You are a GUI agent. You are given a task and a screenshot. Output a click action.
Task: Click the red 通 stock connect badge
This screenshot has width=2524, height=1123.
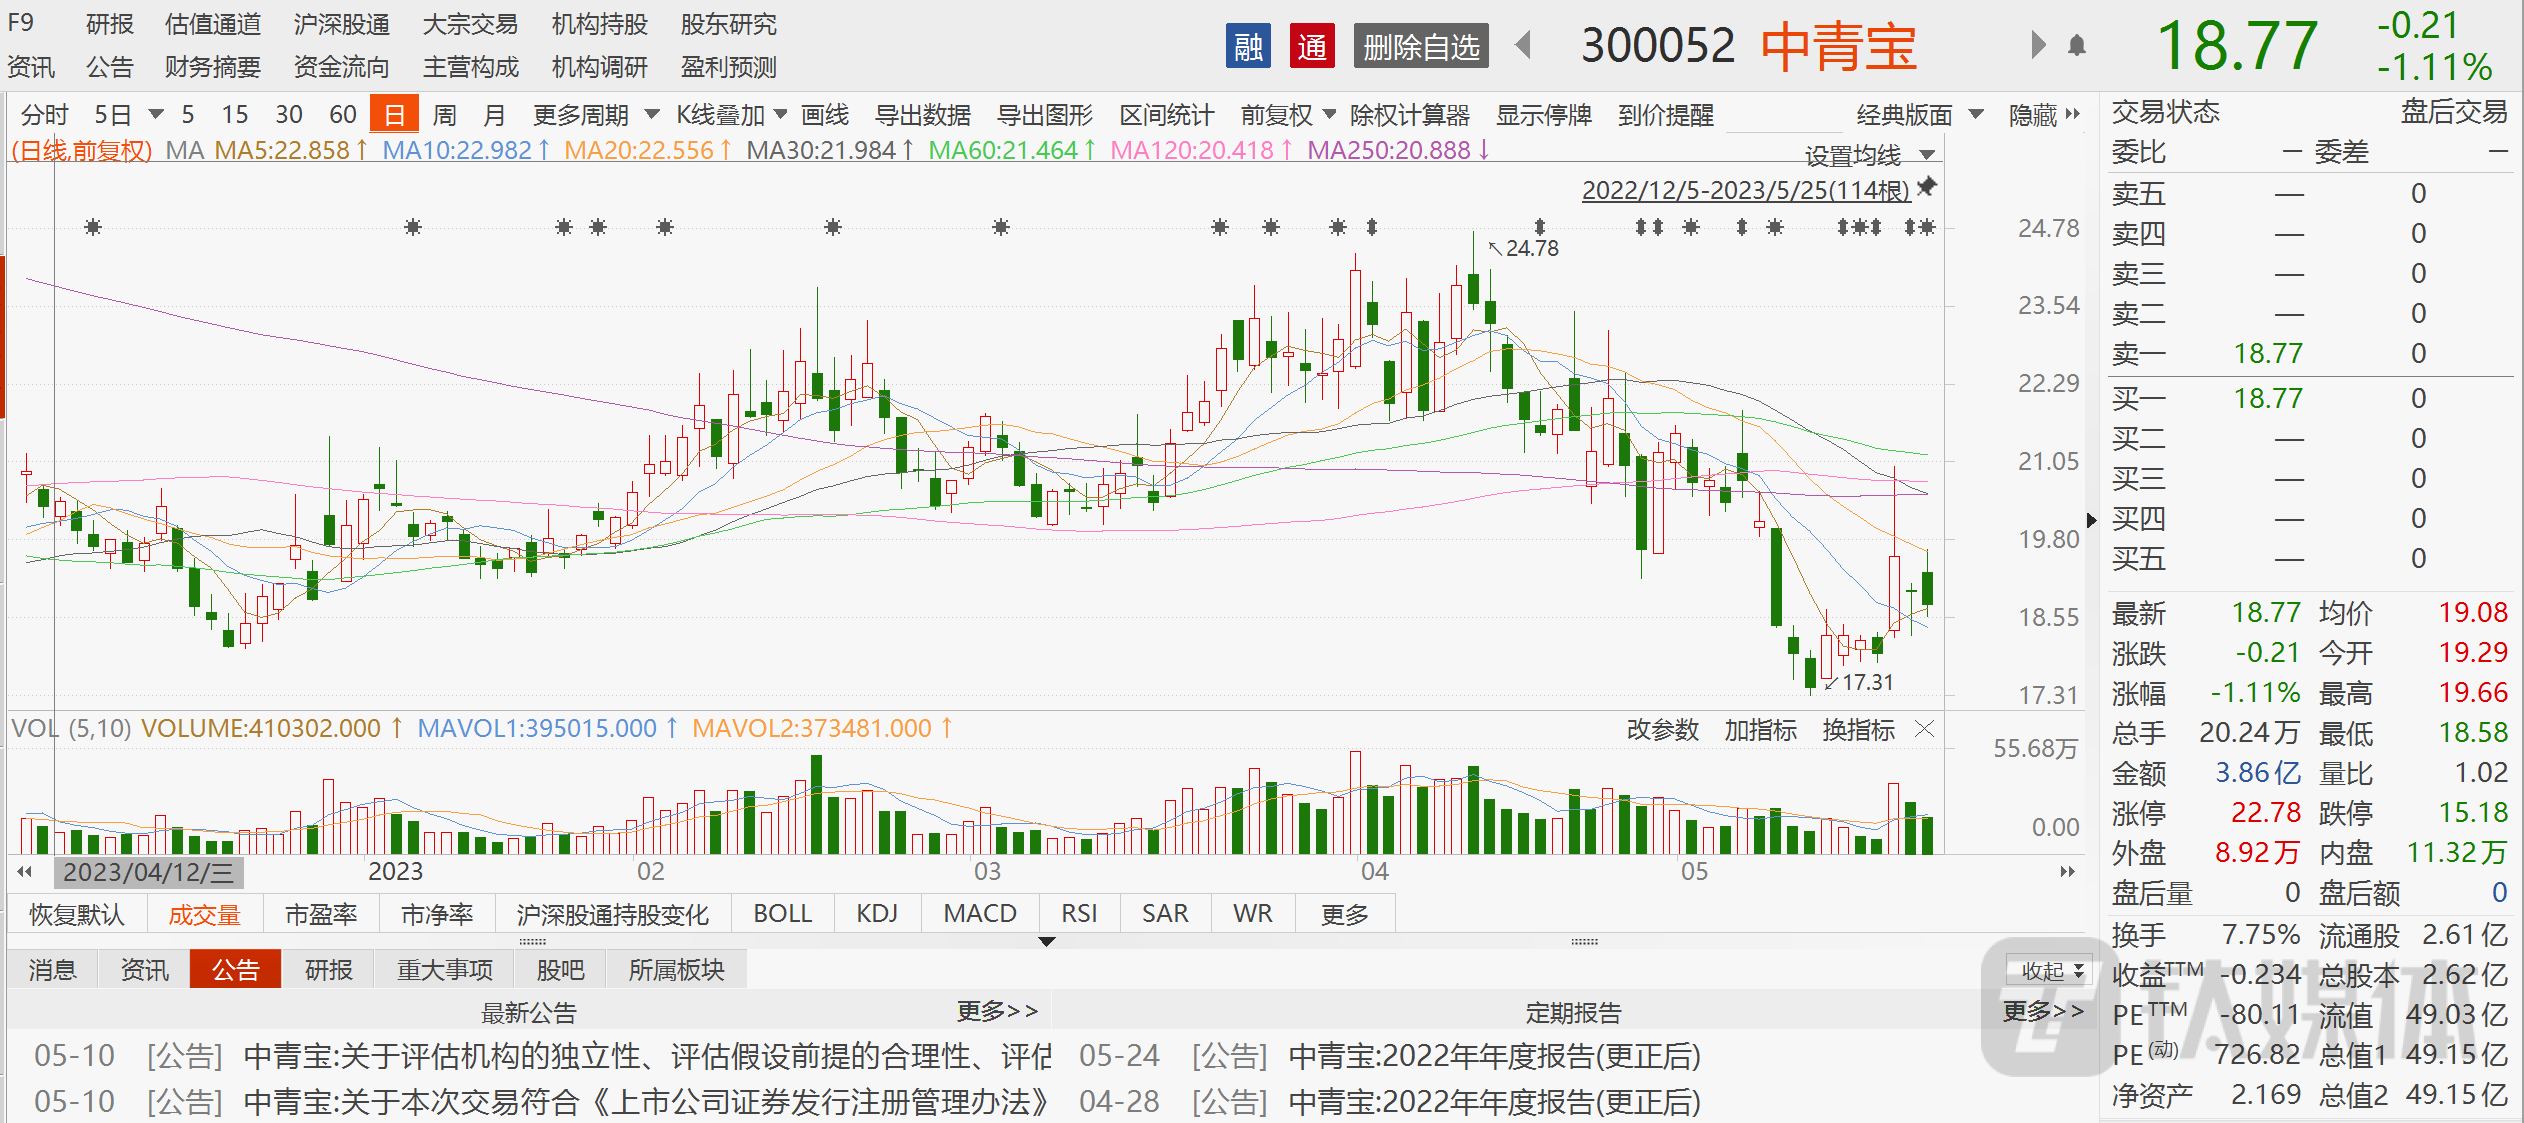click(x=1312, y=47)
